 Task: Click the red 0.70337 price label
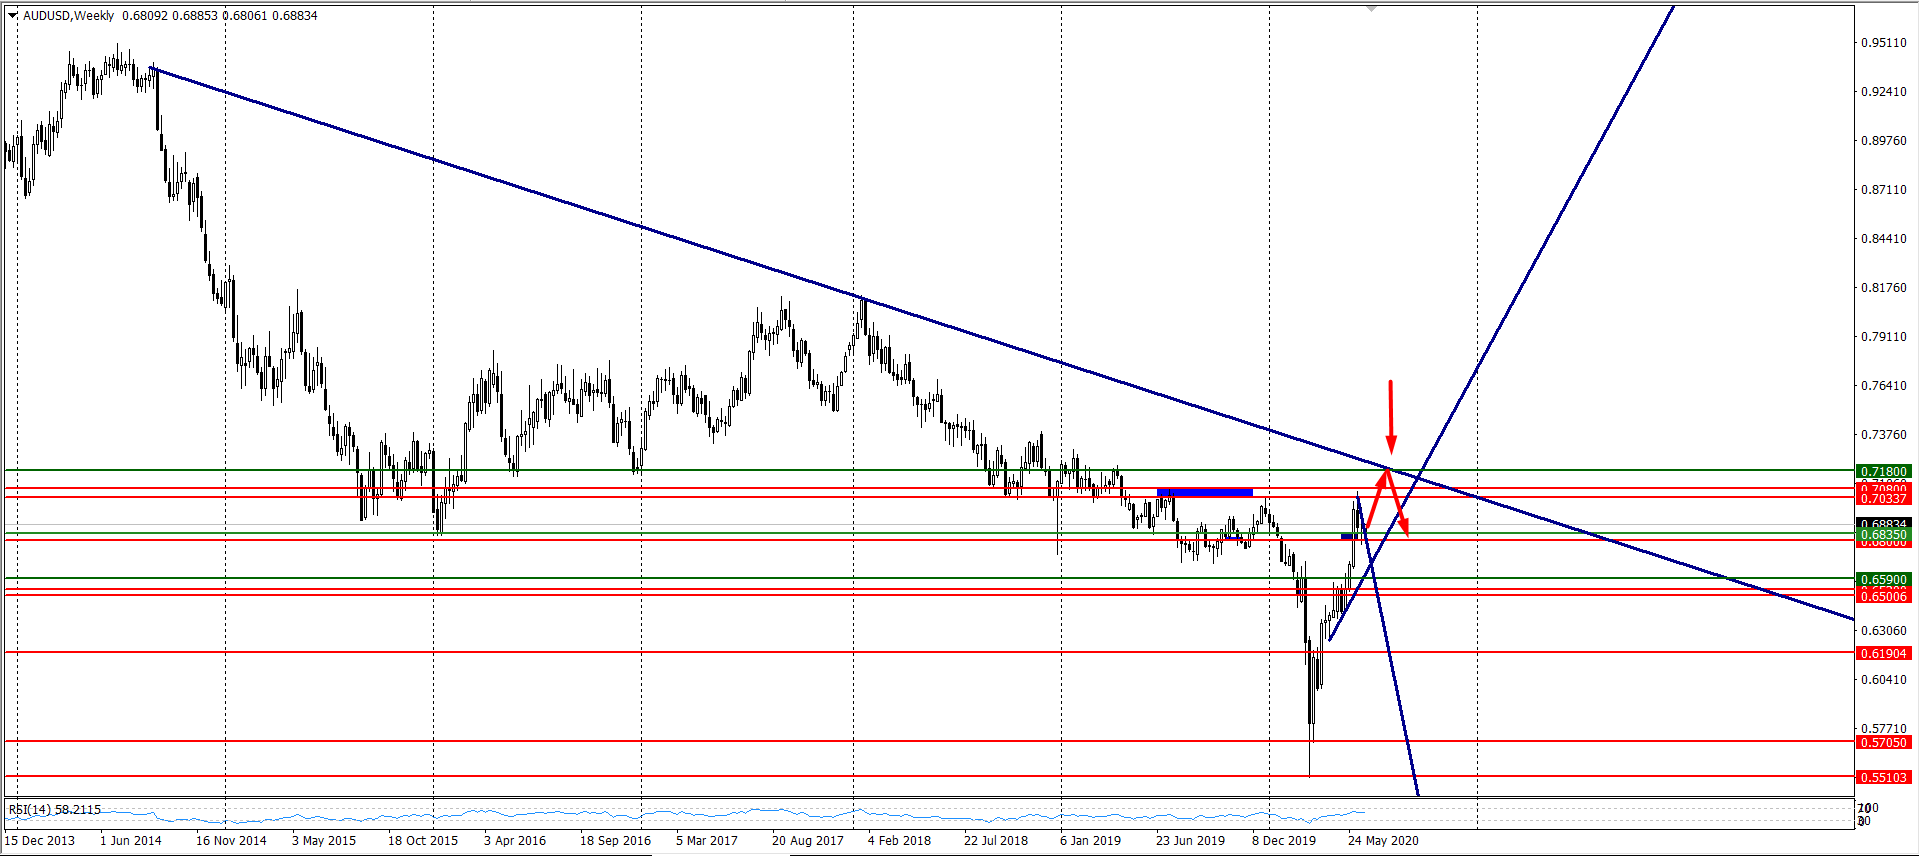1883,498
